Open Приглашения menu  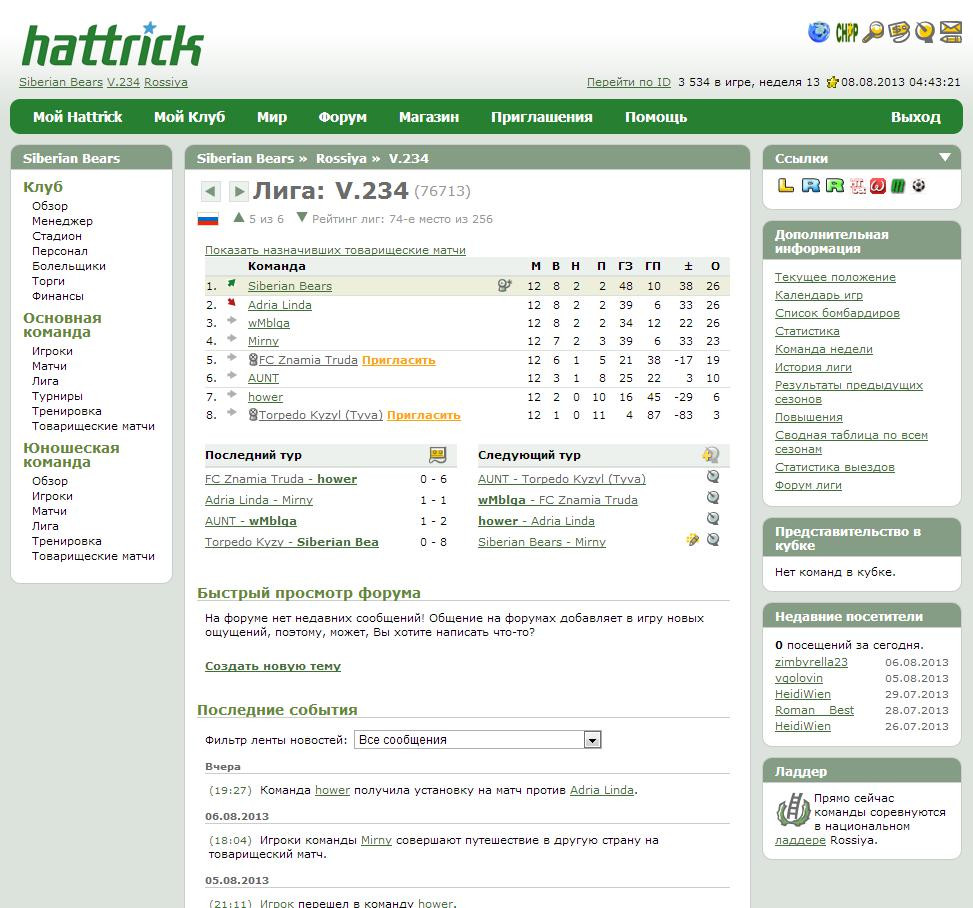point(542,117)
